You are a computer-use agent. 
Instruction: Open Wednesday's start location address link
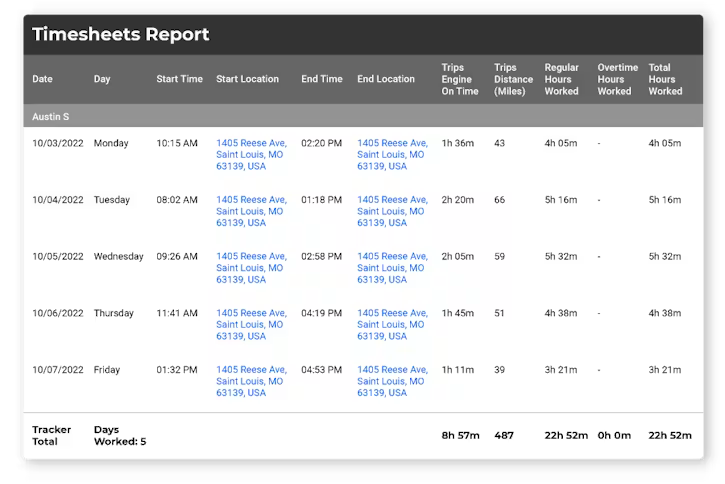[x=251, y=268]
